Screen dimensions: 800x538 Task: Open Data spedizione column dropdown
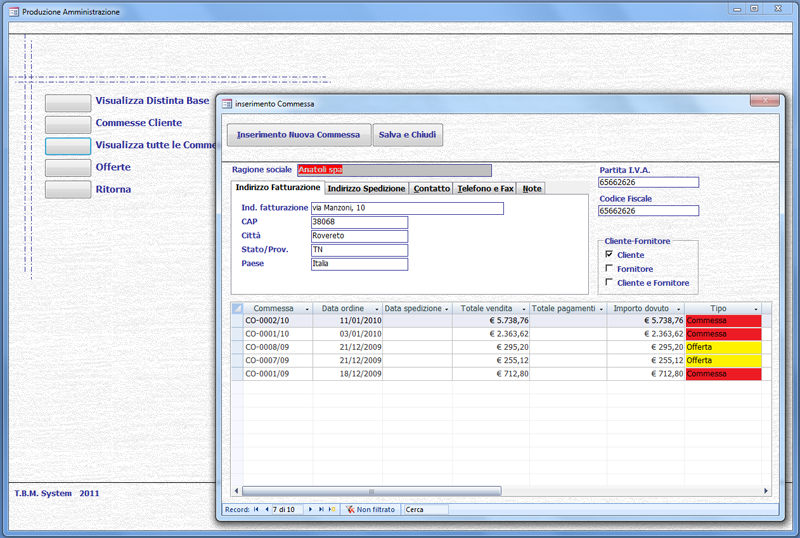446,309
